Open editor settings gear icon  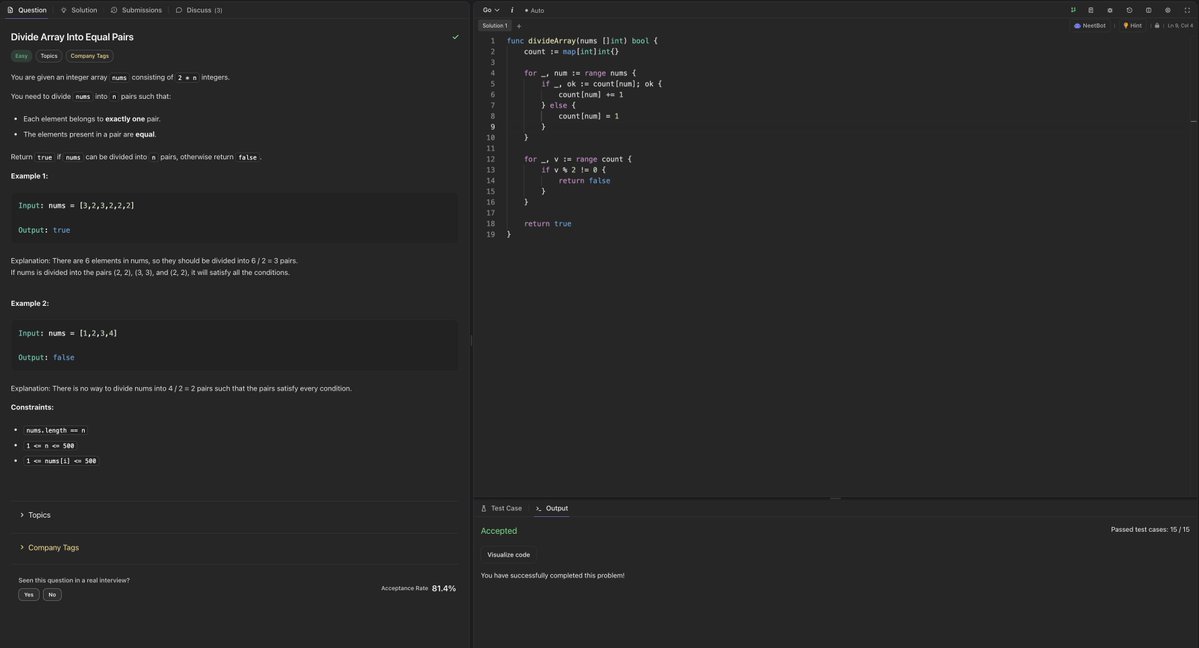point(1110,10)
